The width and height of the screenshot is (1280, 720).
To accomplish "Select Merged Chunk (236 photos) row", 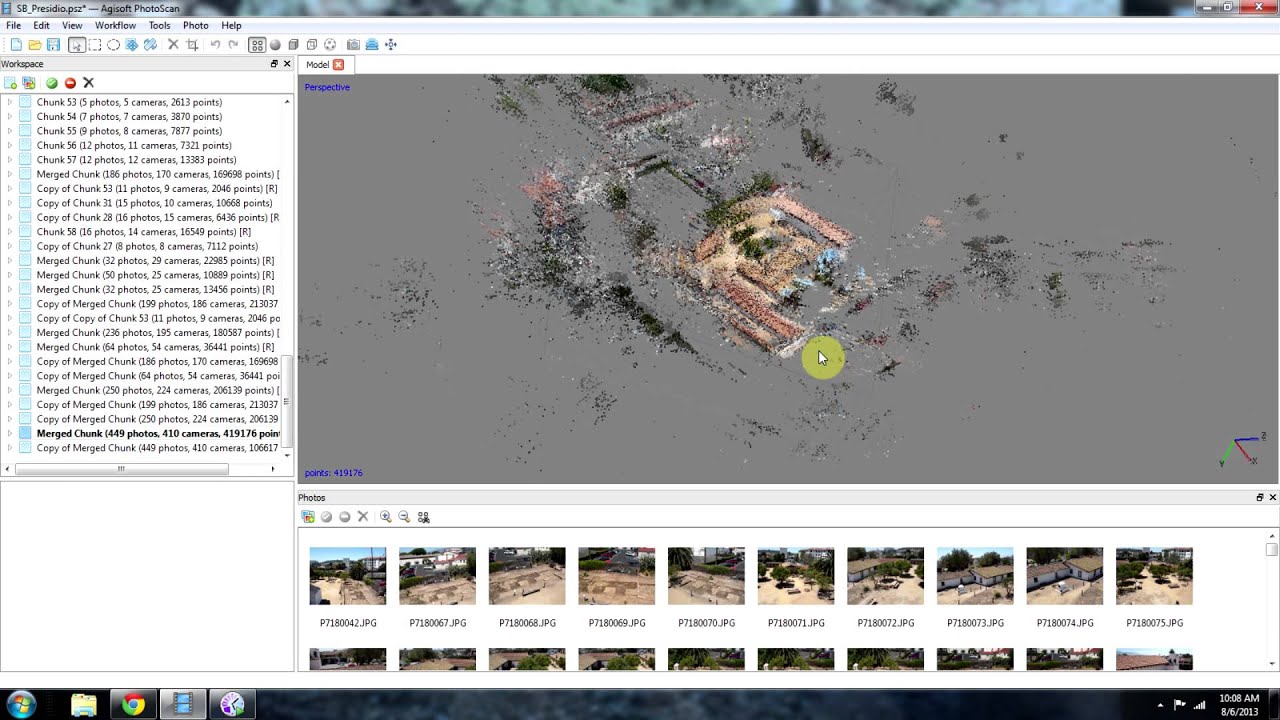I will pyautogui.click(x=158, y=333).
